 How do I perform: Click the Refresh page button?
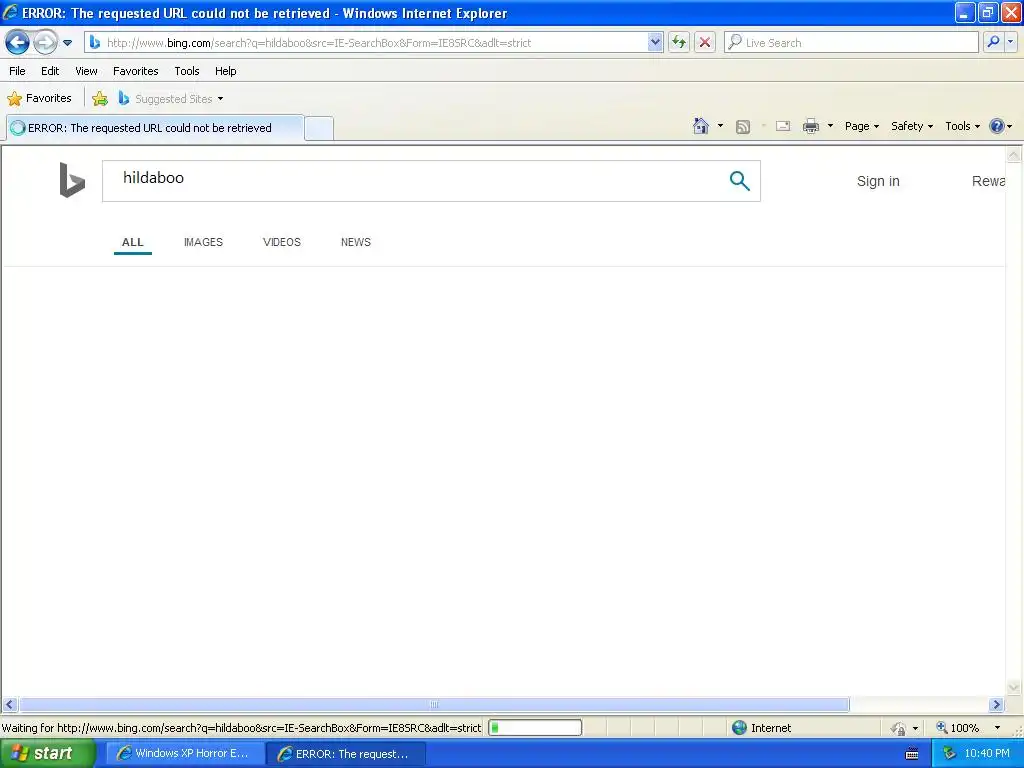[679, 43]
